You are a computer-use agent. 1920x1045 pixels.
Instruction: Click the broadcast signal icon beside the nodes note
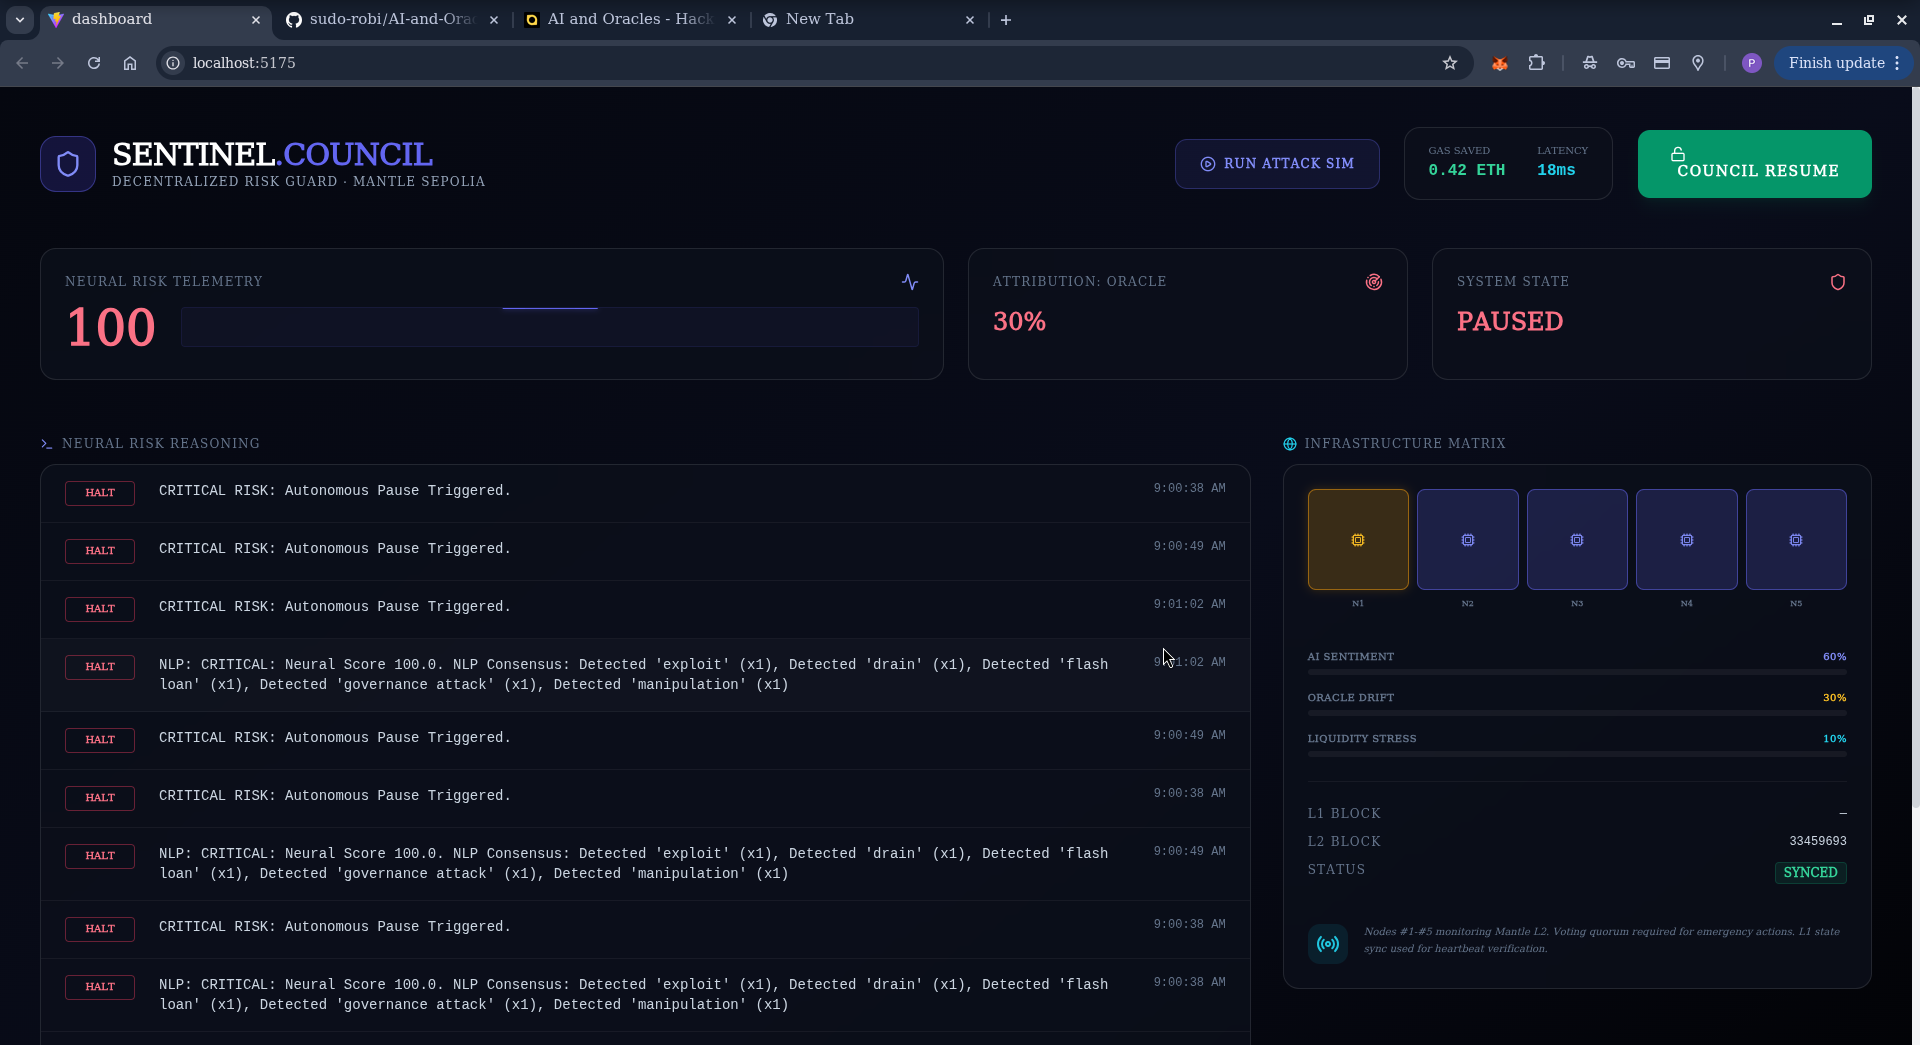tap(1328, 944)
